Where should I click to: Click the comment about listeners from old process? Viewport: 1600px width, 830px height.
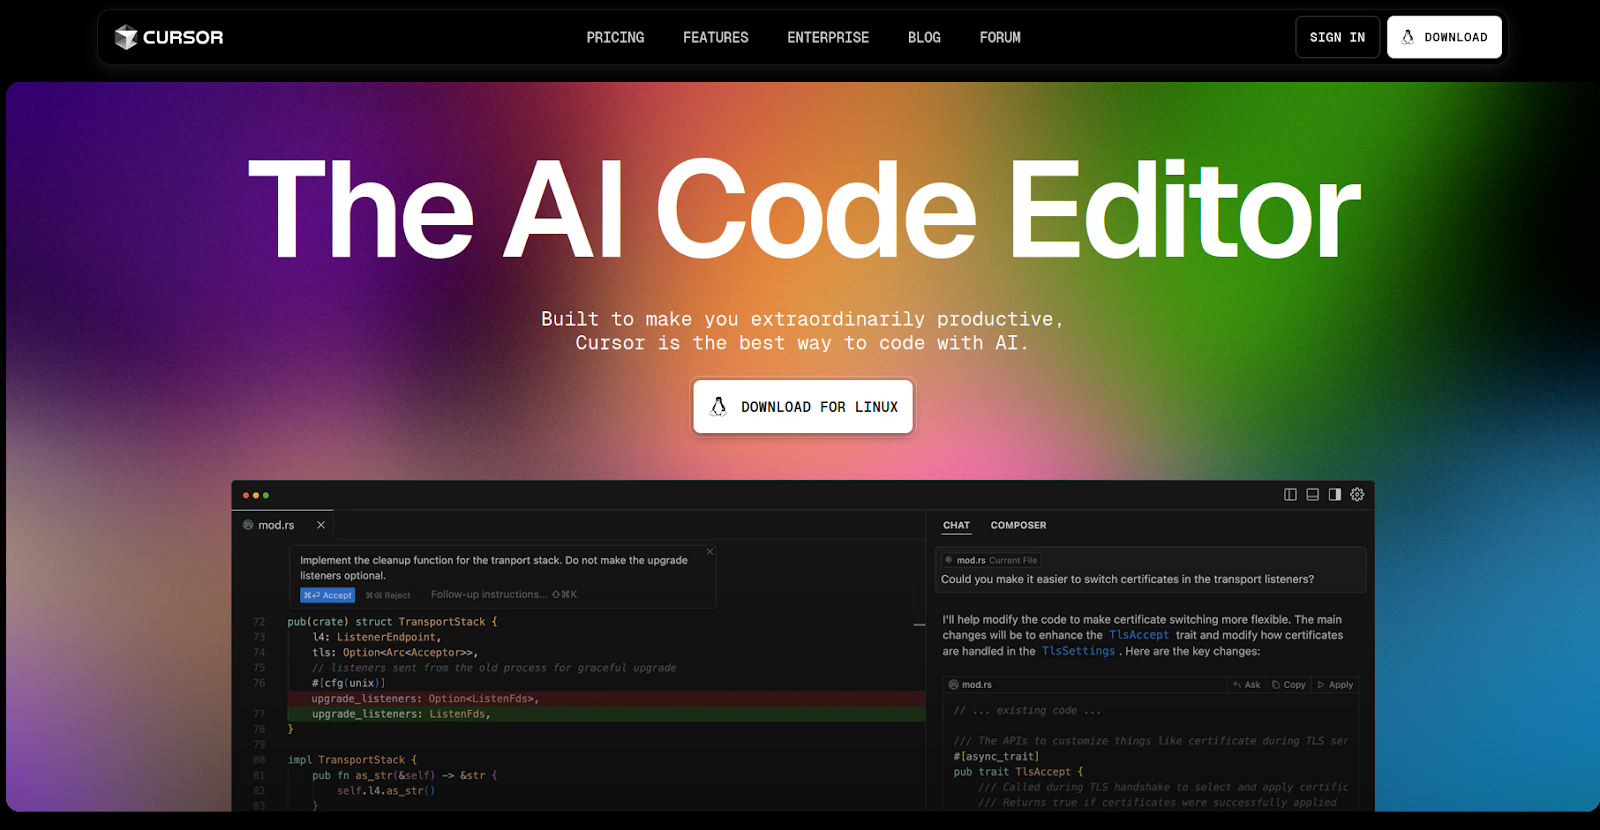coord(494,668)
